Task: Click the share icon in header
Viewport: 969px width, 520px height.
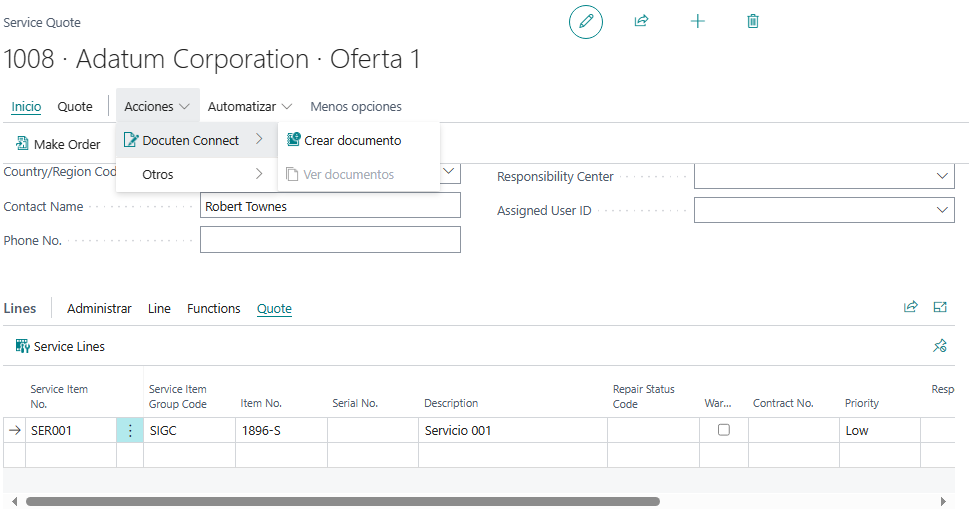Action: coord(642,21)
